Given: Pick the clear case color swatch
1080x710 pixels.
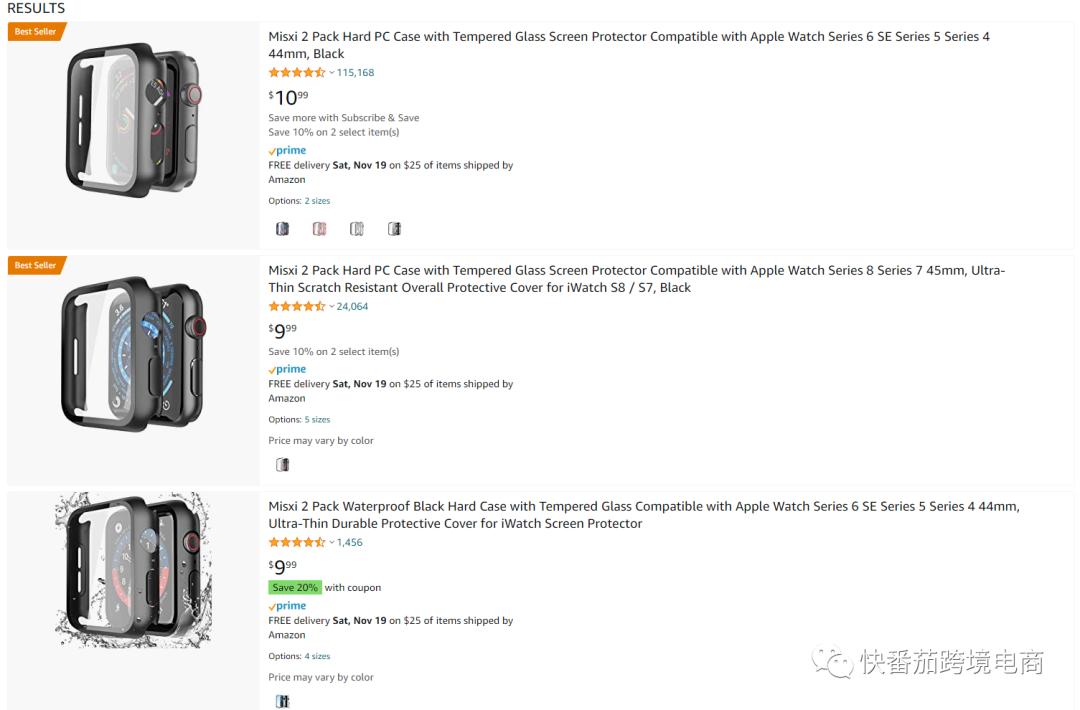Looking at the screenshot, I should (357, 229).
